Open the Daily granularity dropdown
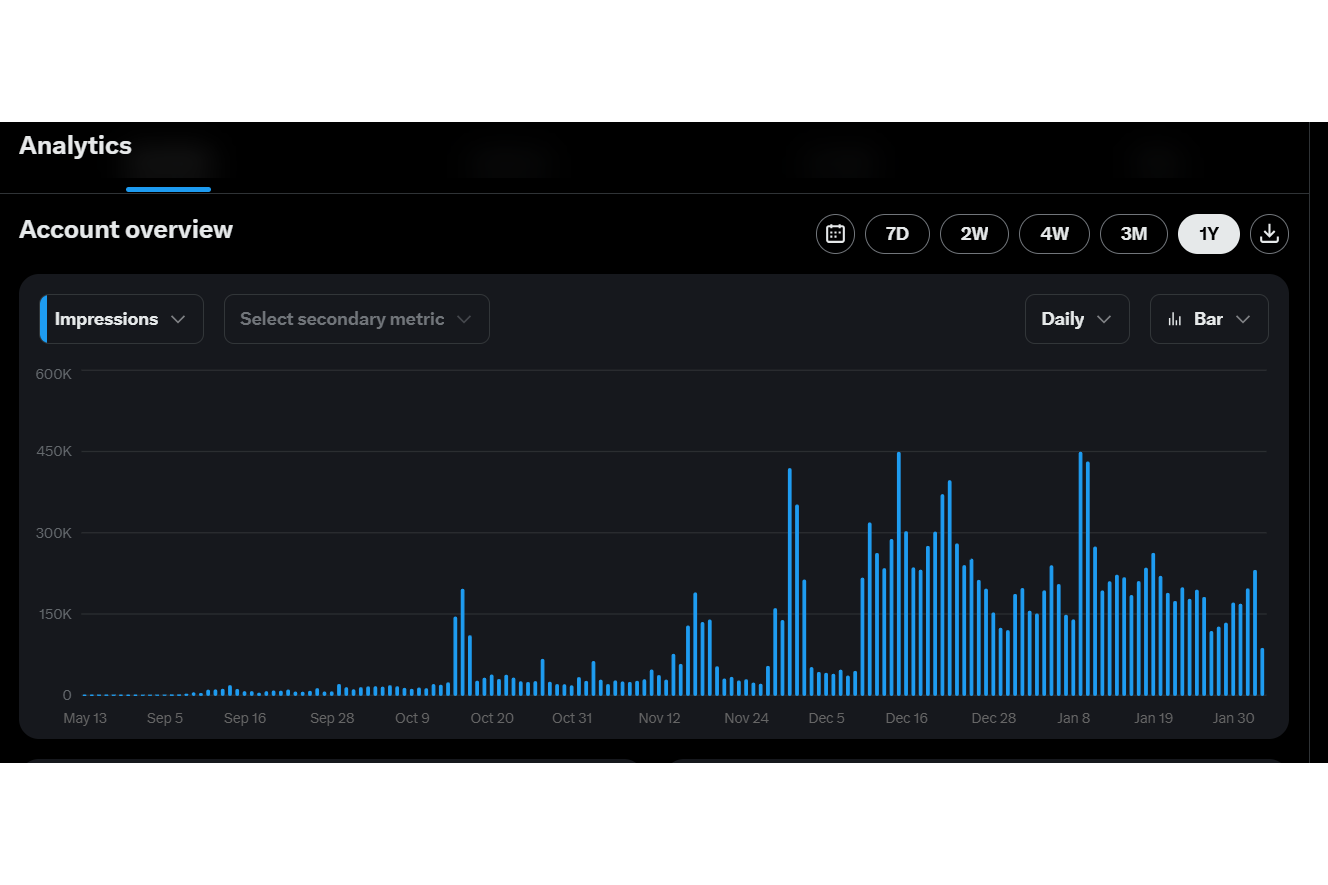This screenshot has height=885, width=1328. click(x=1077, y=319)
